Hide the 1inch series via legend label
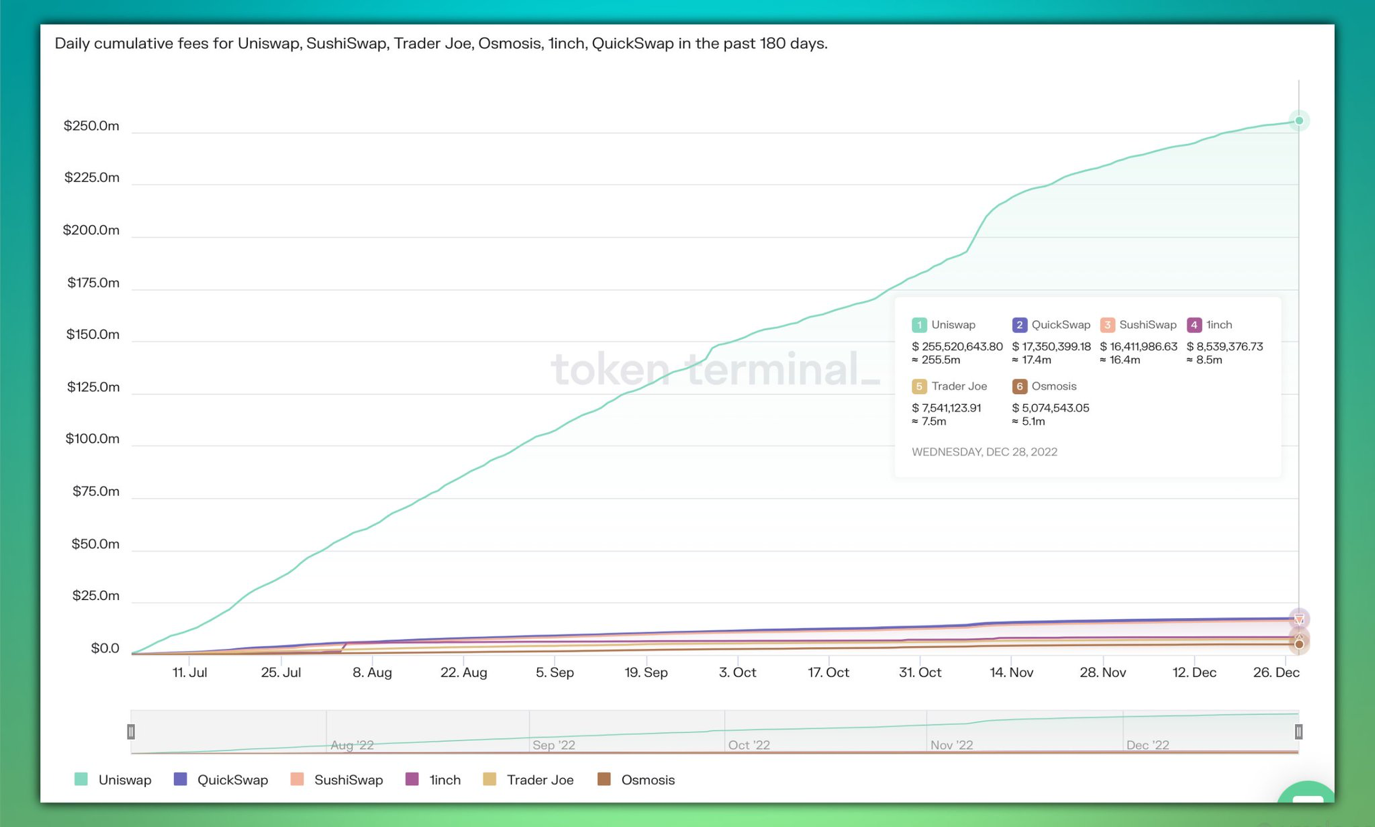The width and height of the screenshot is (1375, 827). tap(445, 780)
